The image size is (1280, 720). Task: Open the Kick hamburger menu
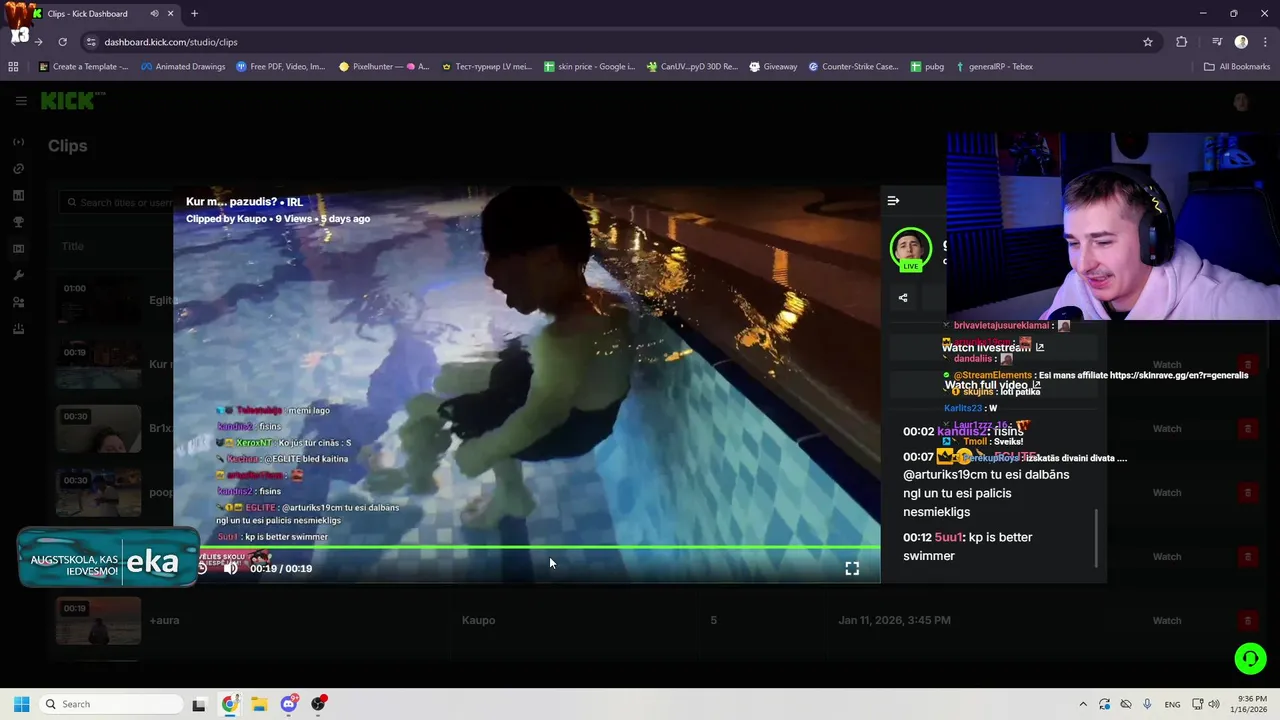21,101
